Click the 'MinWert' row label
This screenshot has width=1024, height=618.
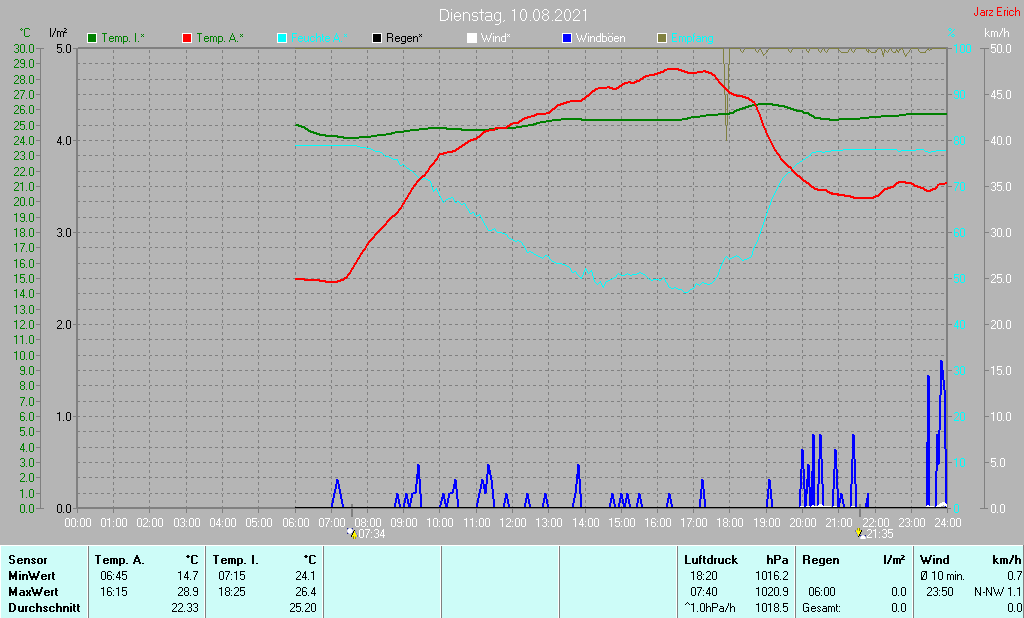coord(31,576)
